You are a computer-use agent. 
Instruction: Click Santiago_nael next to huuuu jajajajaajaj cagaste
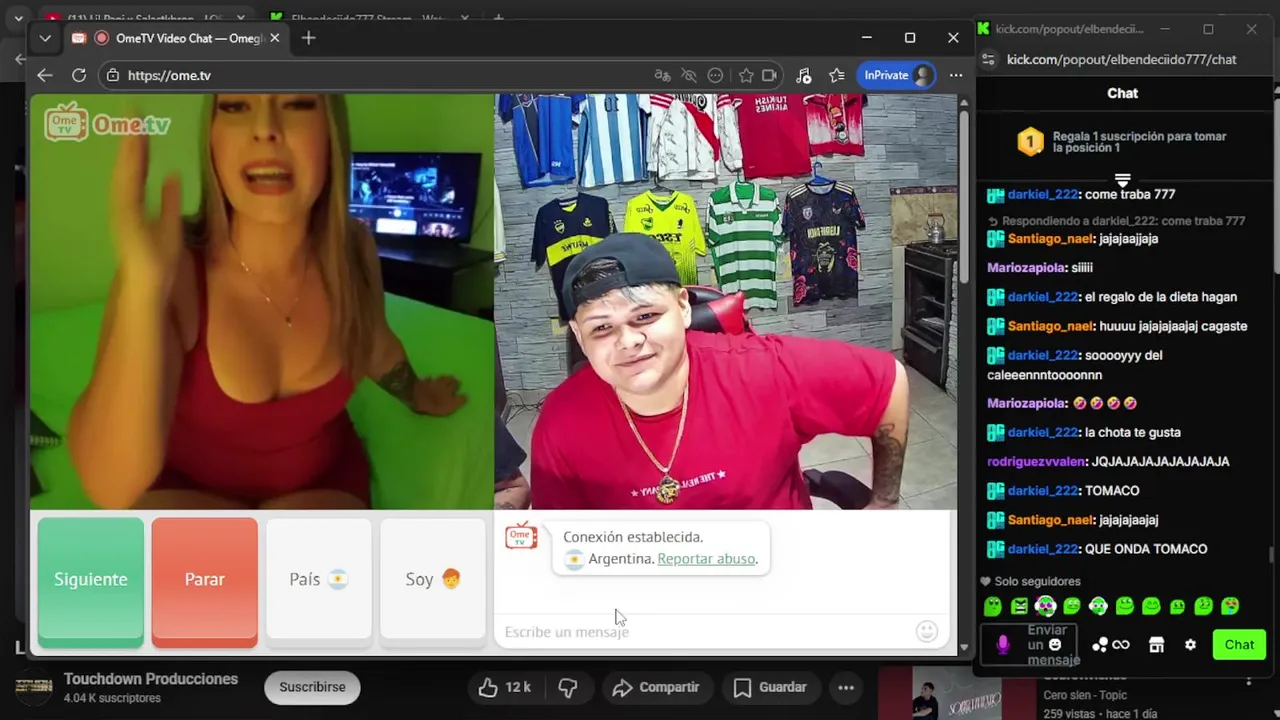[x=1051, y=326]
